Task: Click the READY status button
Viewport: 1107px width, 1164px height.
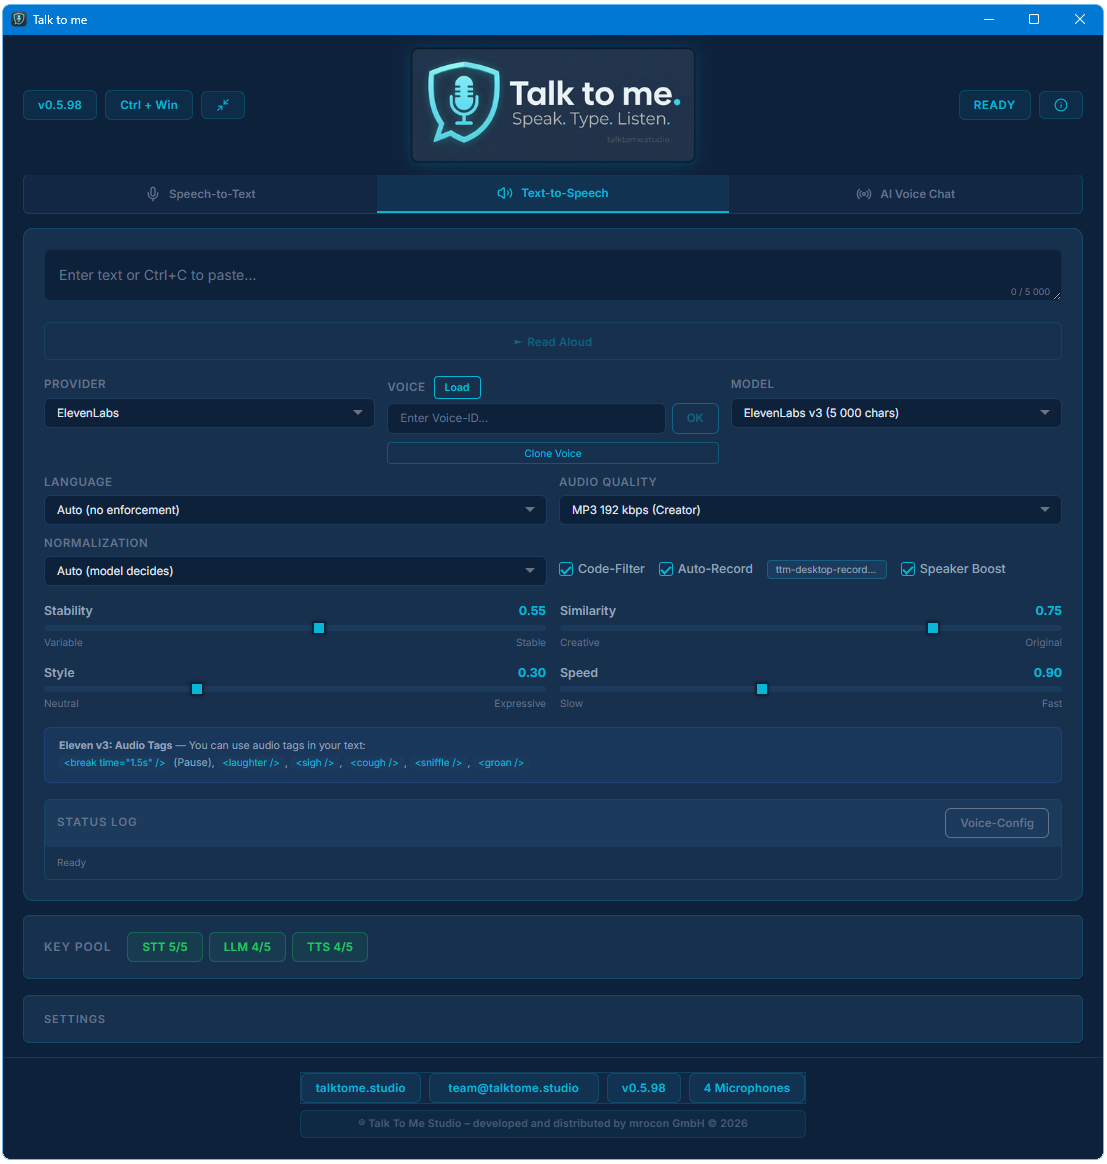Action: click(994, 105)
